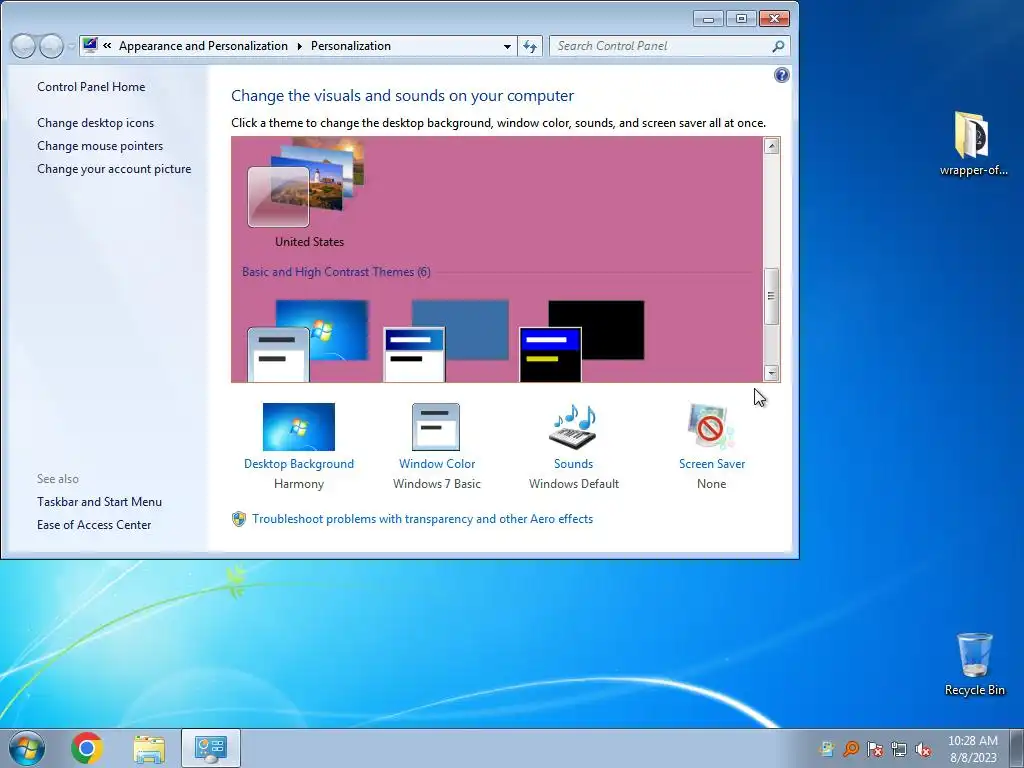
Task: Click the taskbar clock showing 10:28 AM
Action: coord(972,748)
